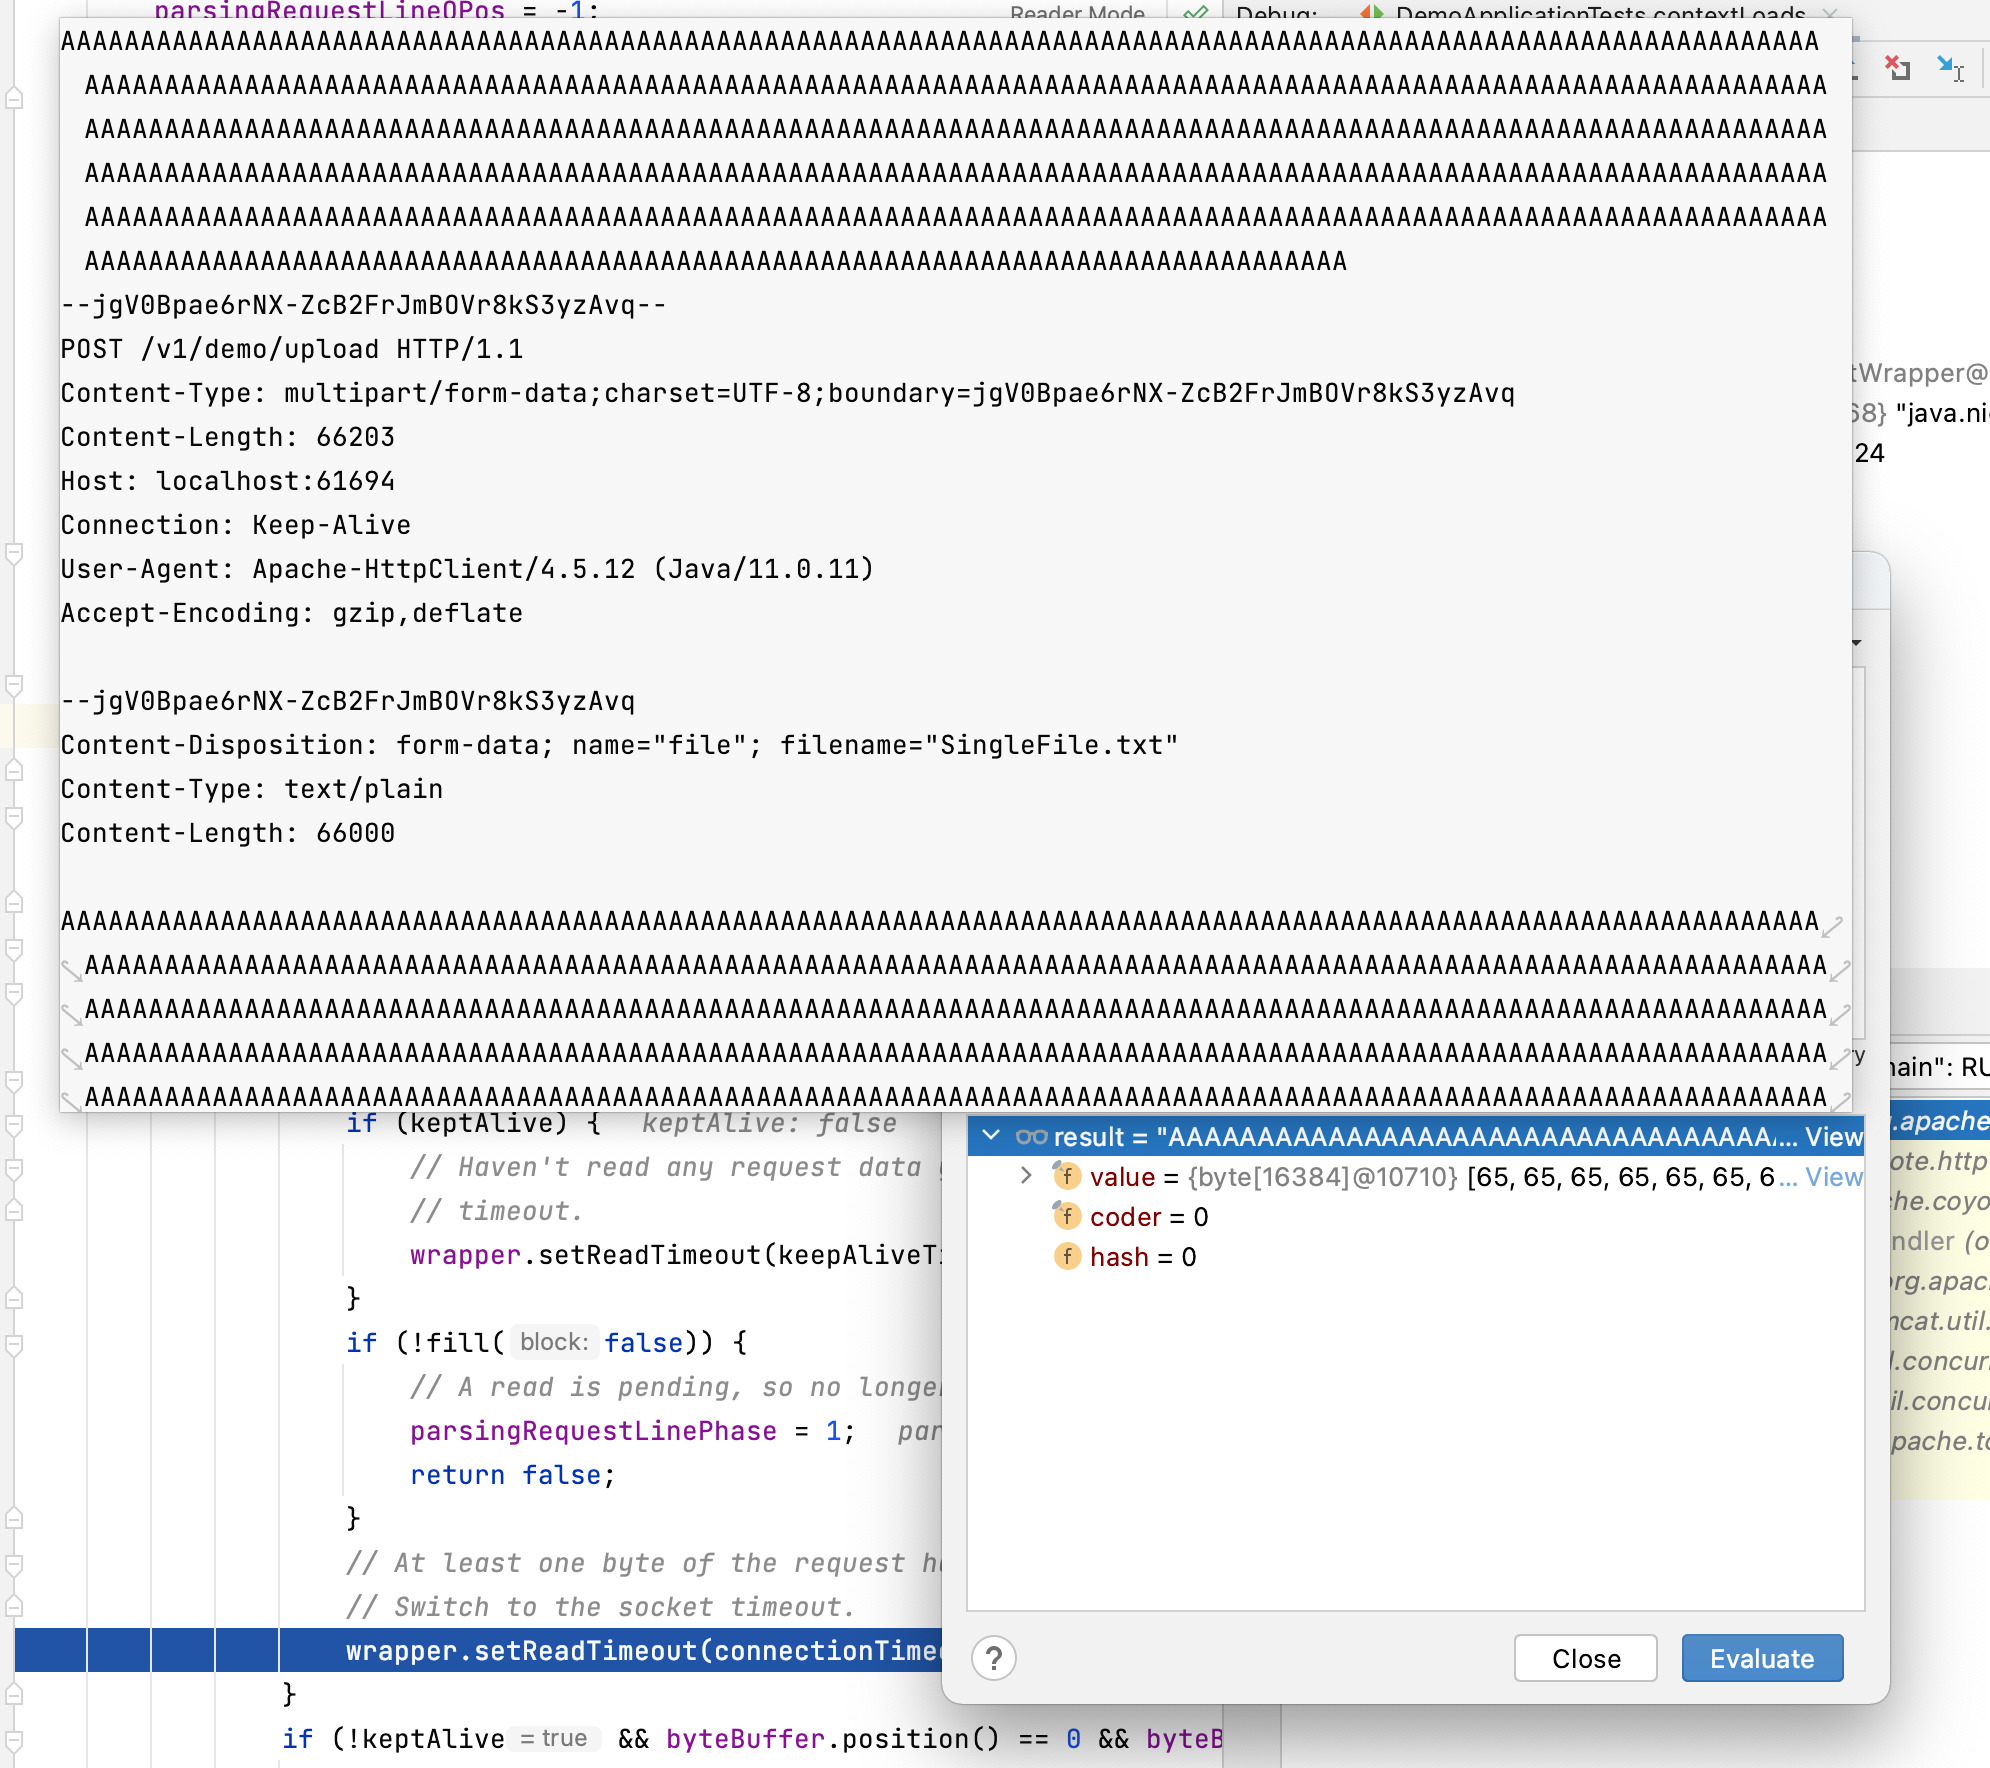Click 'Host: localhost:61694' line in popup
1990x1768 pixels.
coord(228,481)
